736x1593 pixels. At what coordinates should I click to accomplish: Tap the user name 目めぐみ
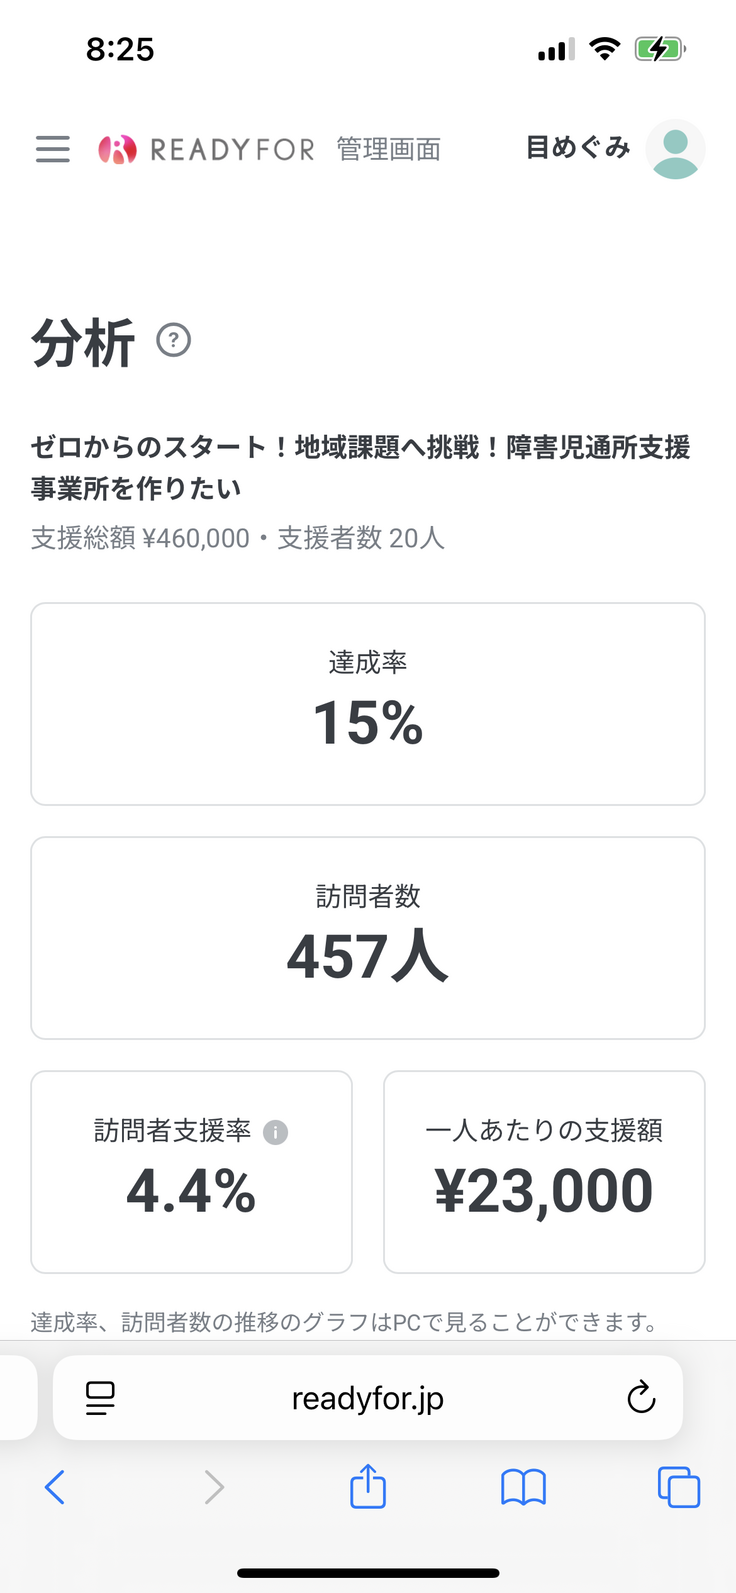coord(578,148)
